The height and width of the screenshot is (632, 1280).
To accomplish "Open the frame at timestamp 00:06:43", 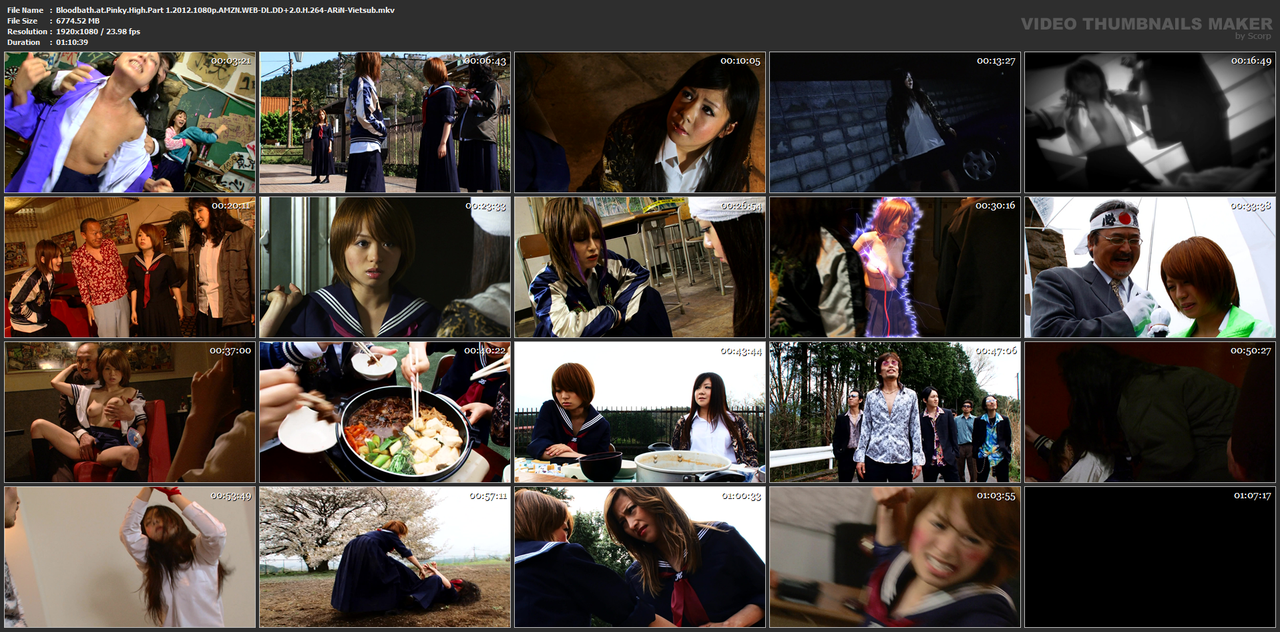I will pos(385,122).
